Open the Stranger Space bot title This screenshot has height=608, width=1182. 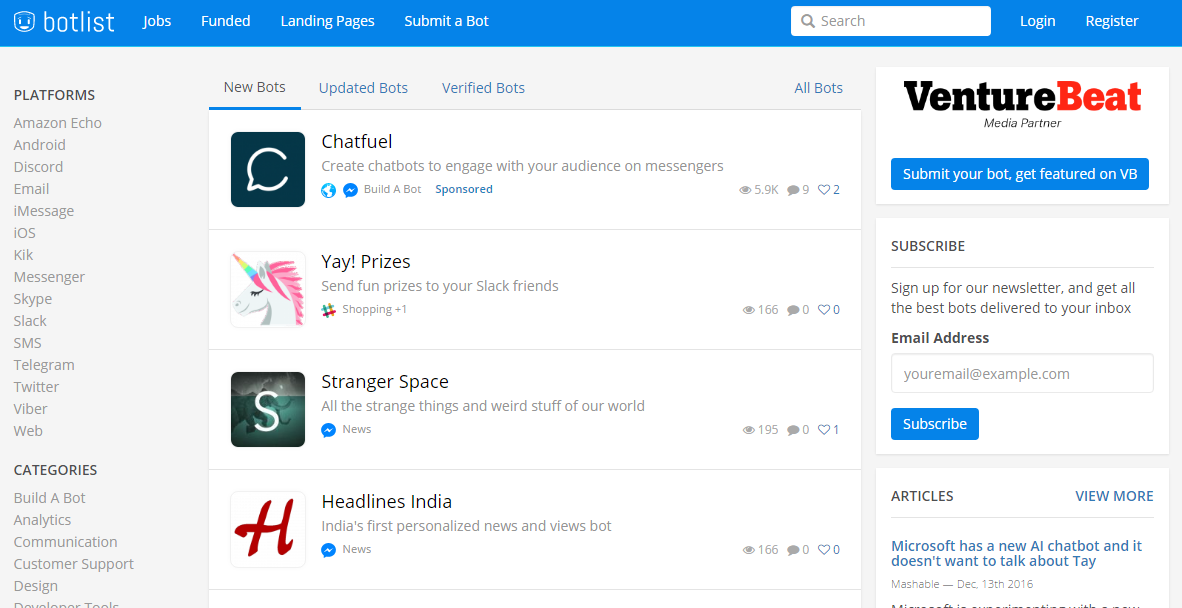pyautogui.click(x=384, y=382)
